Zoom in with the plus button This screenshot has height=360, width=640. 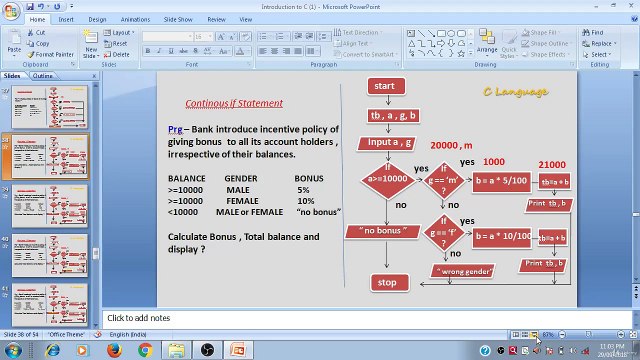point(620,335)
